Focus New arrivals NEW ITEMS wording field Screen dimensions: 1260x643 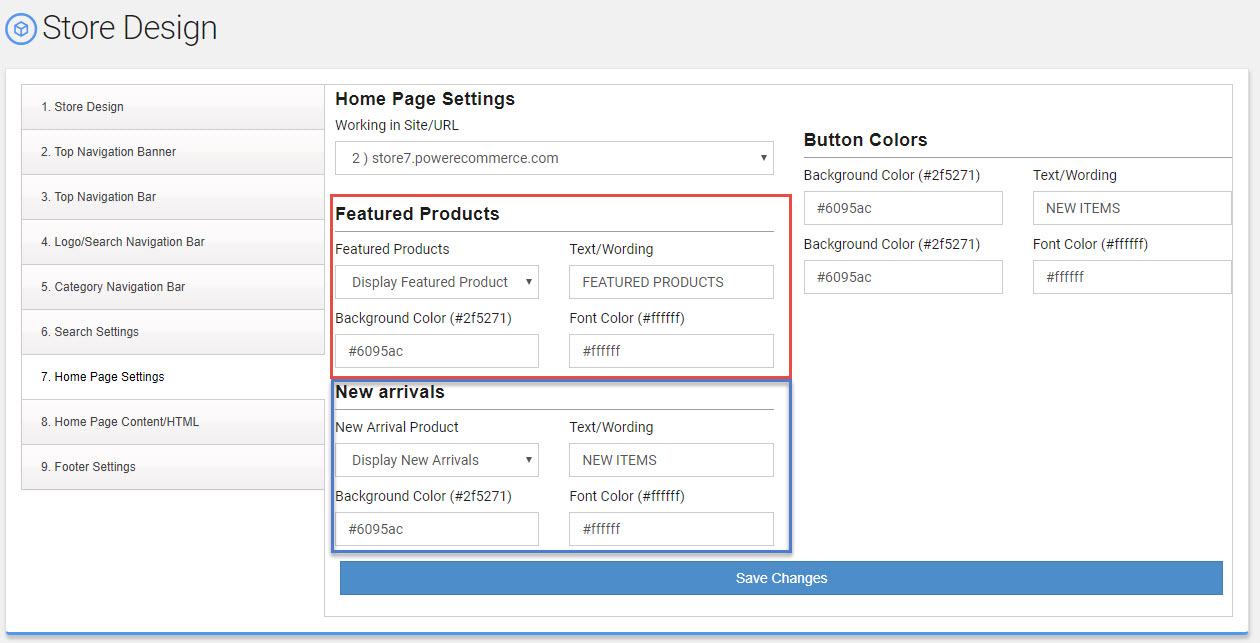671,460
